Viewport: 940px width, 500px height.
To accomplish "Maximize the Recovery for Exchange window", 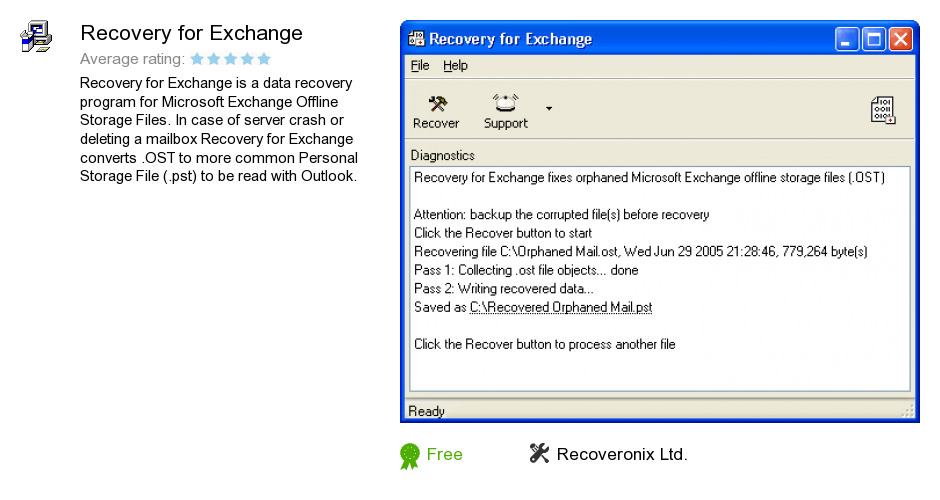I will (x=873, y=40).
